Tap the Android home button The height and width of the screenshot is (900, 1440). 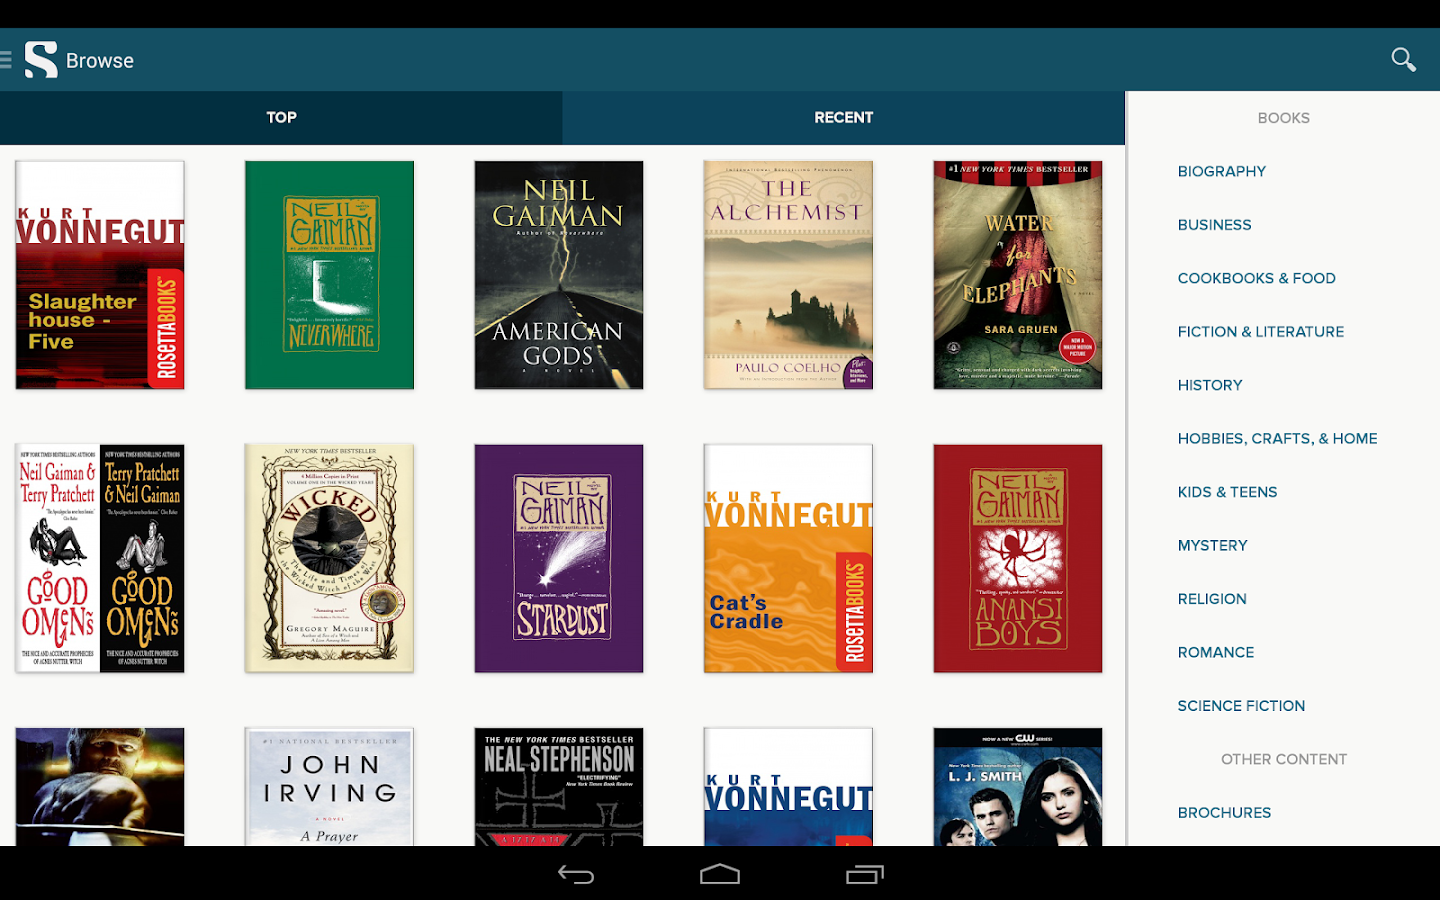coord(720,874)
